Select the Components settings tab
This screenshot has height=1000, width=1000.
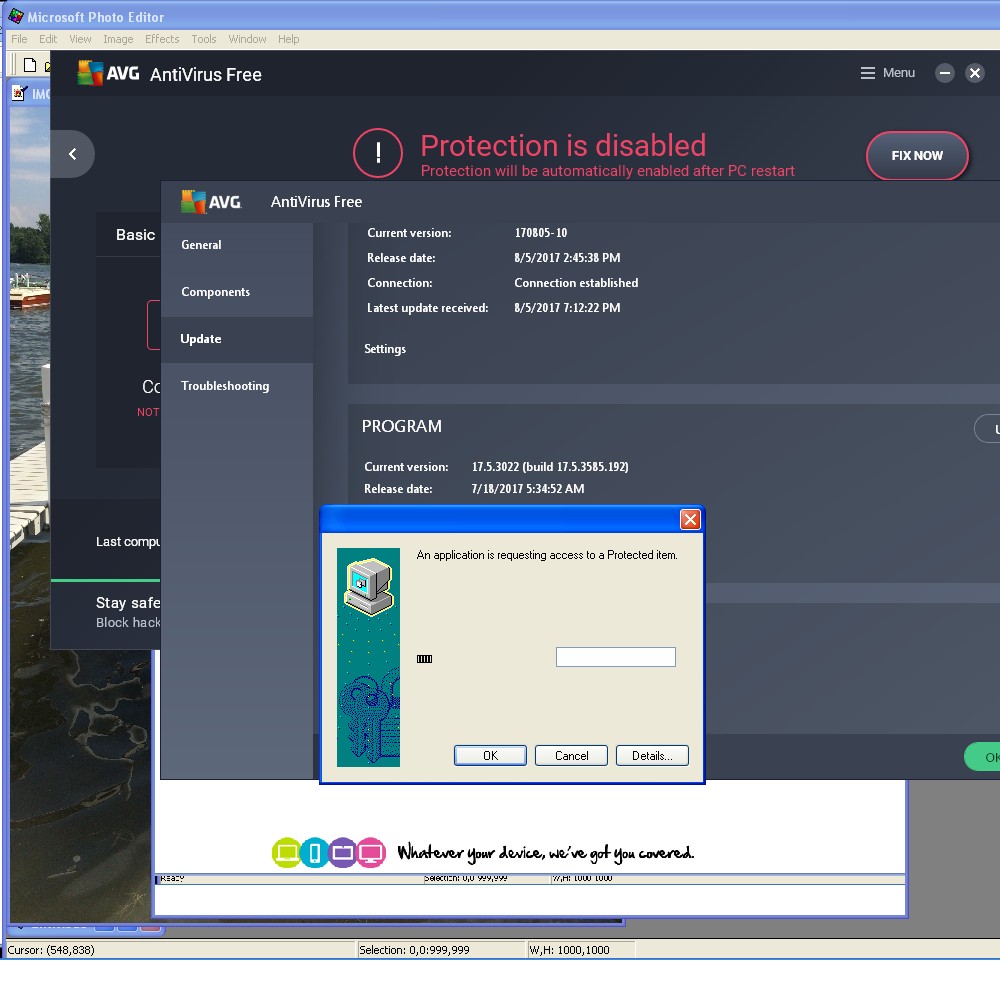pos(215,292)
